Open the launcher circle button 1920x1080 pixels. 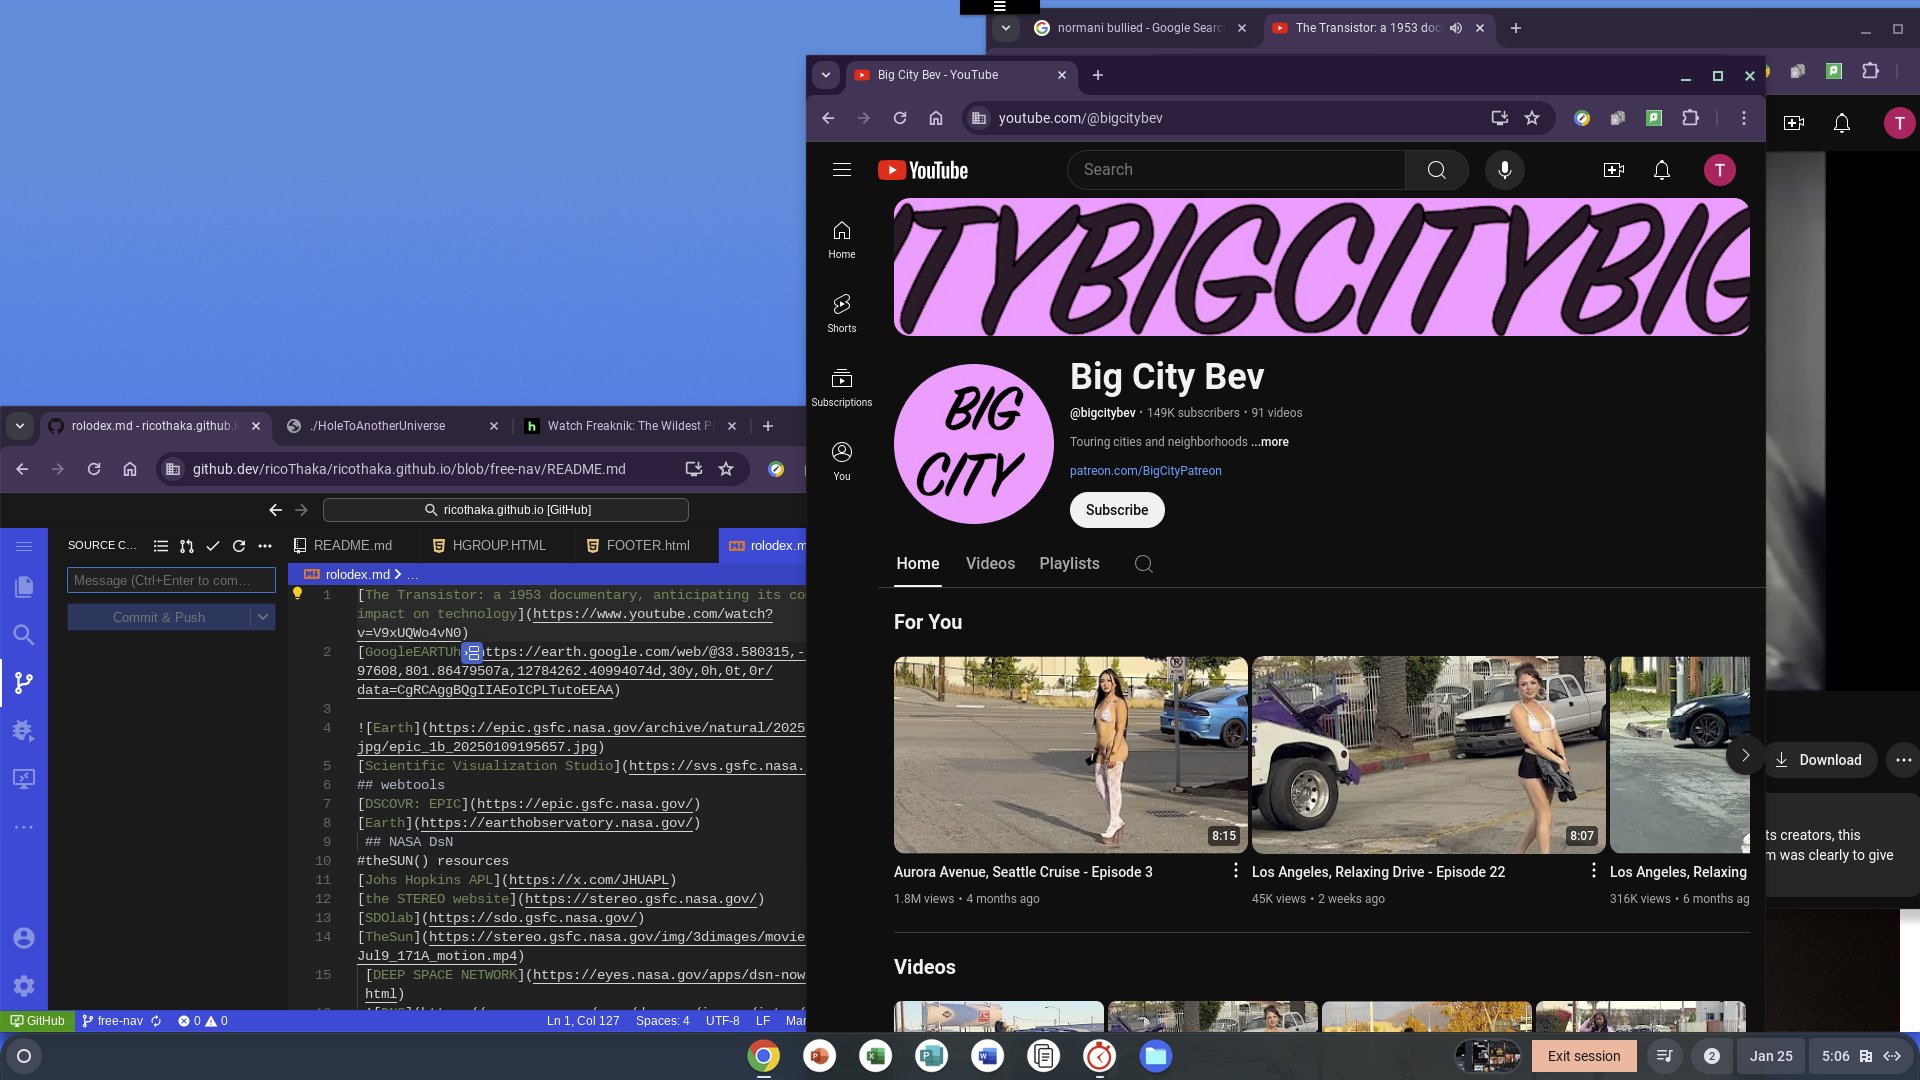tap(24, 1056)
